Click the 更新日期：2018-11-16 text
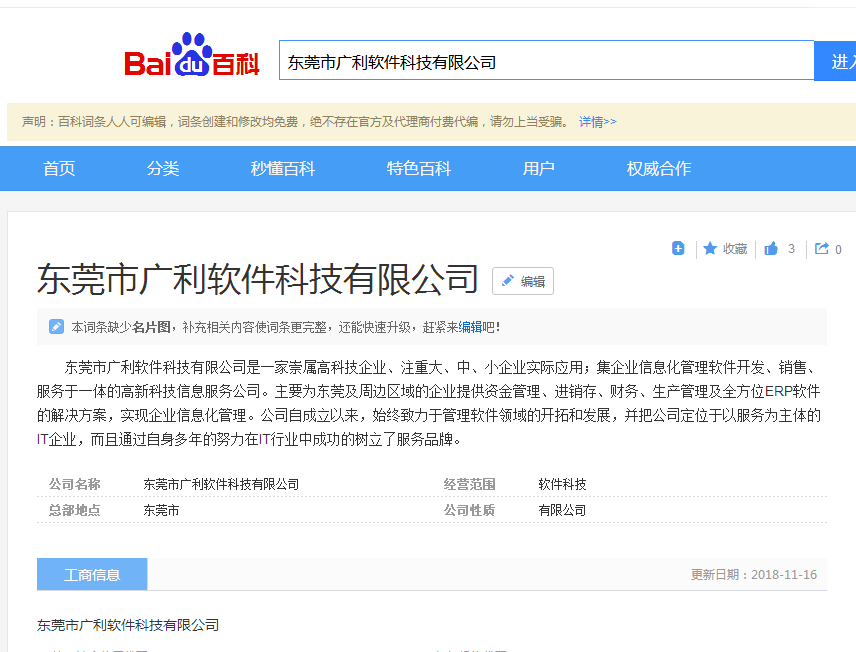This screenshot has width=856, height=652. coord(754,574)
